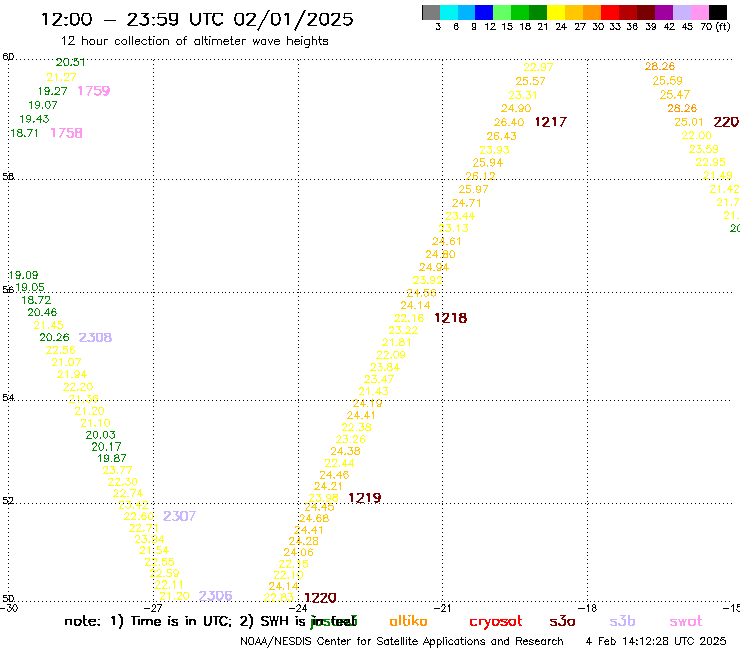This screenshot has width=740, height=650.
Task: Click the wave height value 26.40
Action: tap(509, 122)
